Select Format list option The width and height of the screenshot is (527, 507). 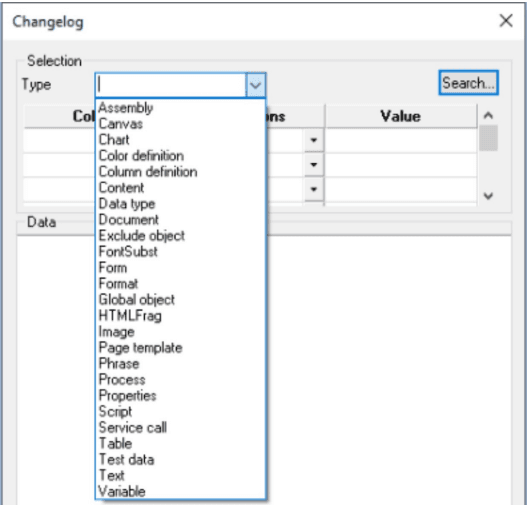click(181, 284)
